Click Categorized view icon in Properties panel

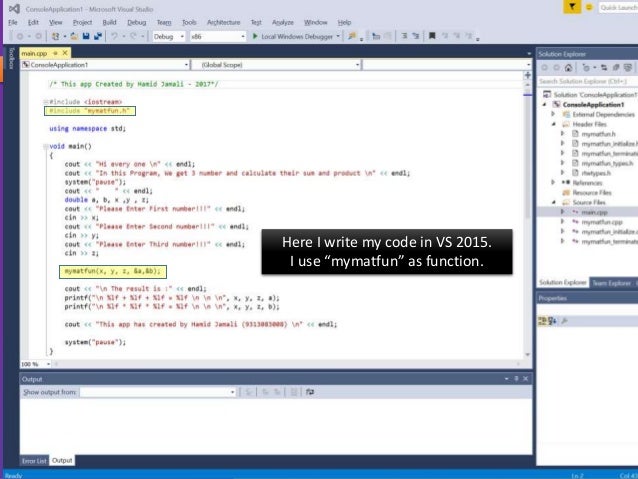coord(542,321)
